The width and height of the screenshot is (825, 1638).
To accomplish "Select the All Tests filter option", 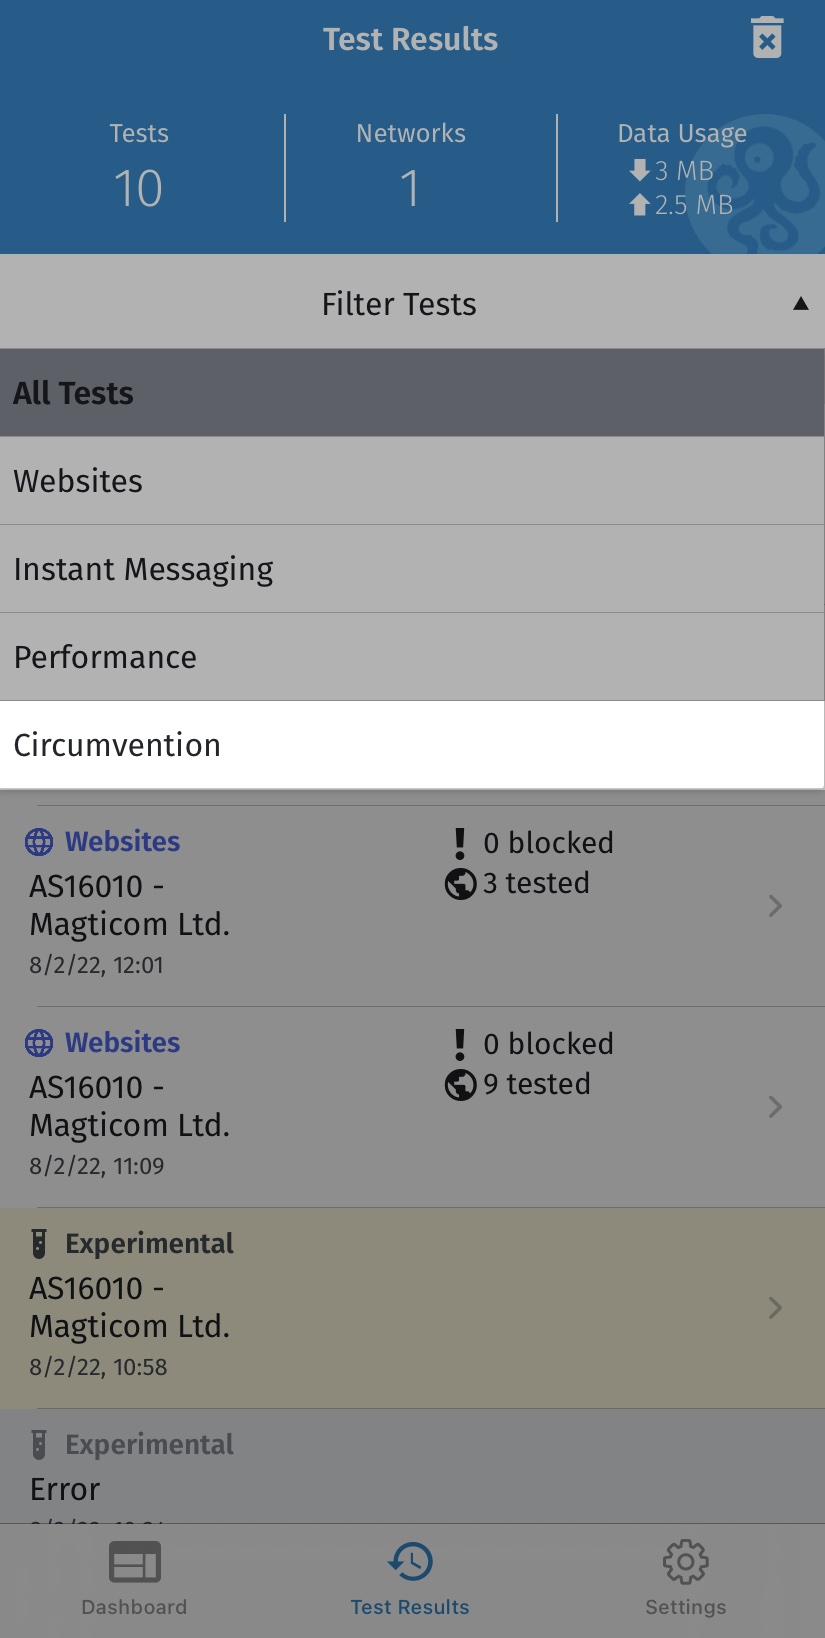I will [x=412, y=393].
